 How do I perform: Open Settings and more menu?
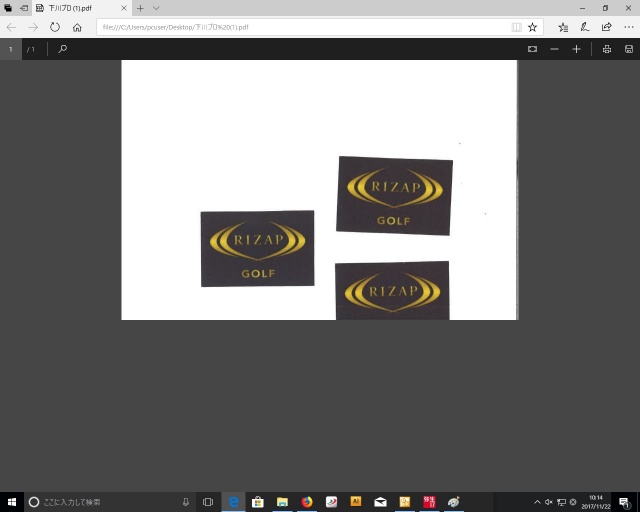click(629, 27)
